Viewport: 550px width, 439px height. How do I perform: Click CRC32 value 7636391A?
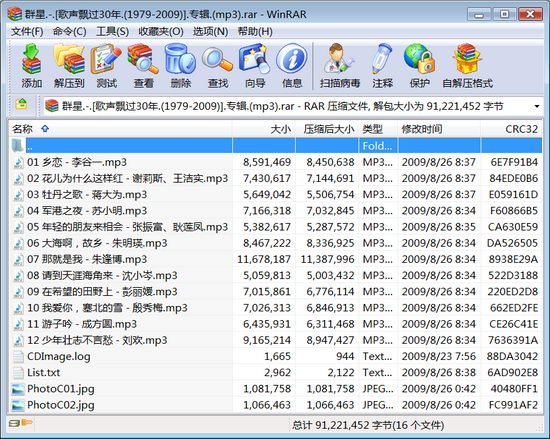point(513,340)
